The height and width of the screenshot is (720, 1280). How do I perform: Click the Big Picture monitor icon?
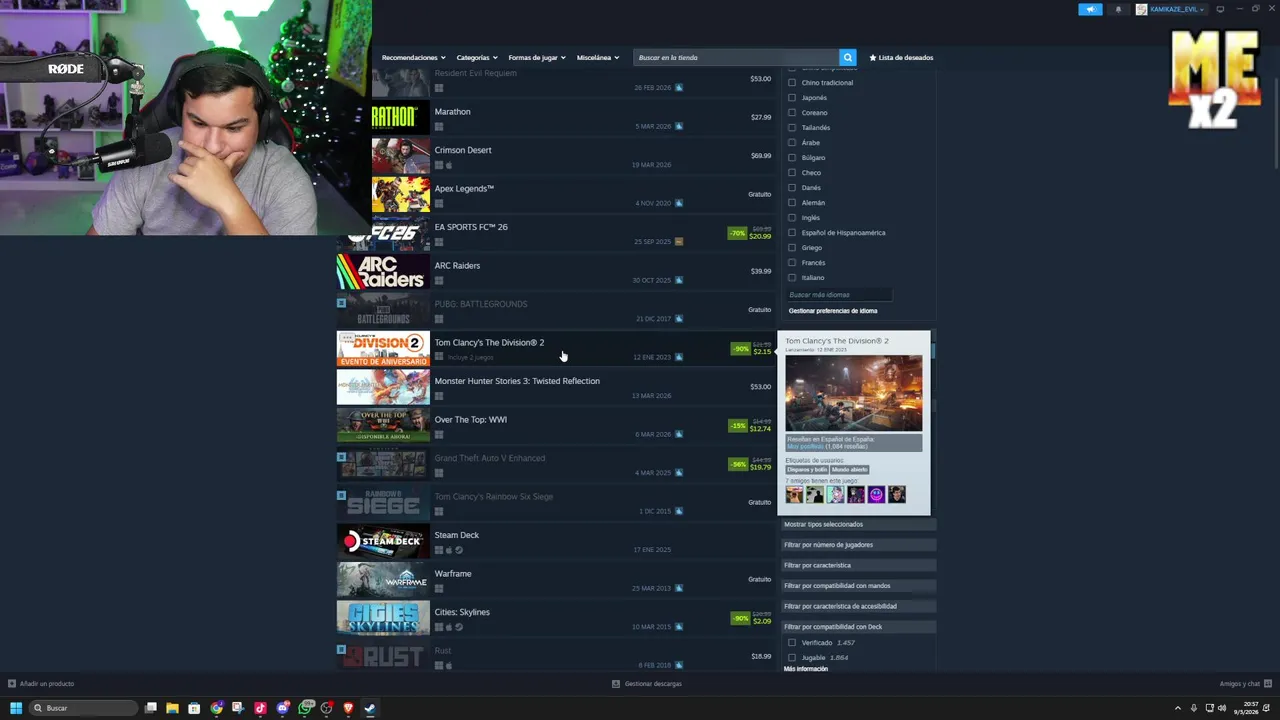tap(1220, 9)
